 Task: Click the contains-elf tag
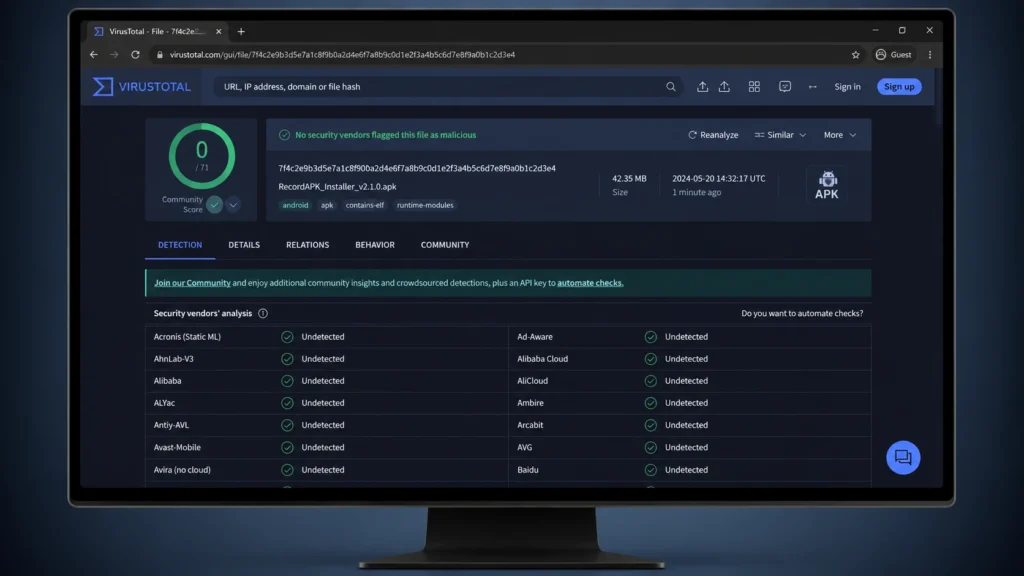point(364,205)
